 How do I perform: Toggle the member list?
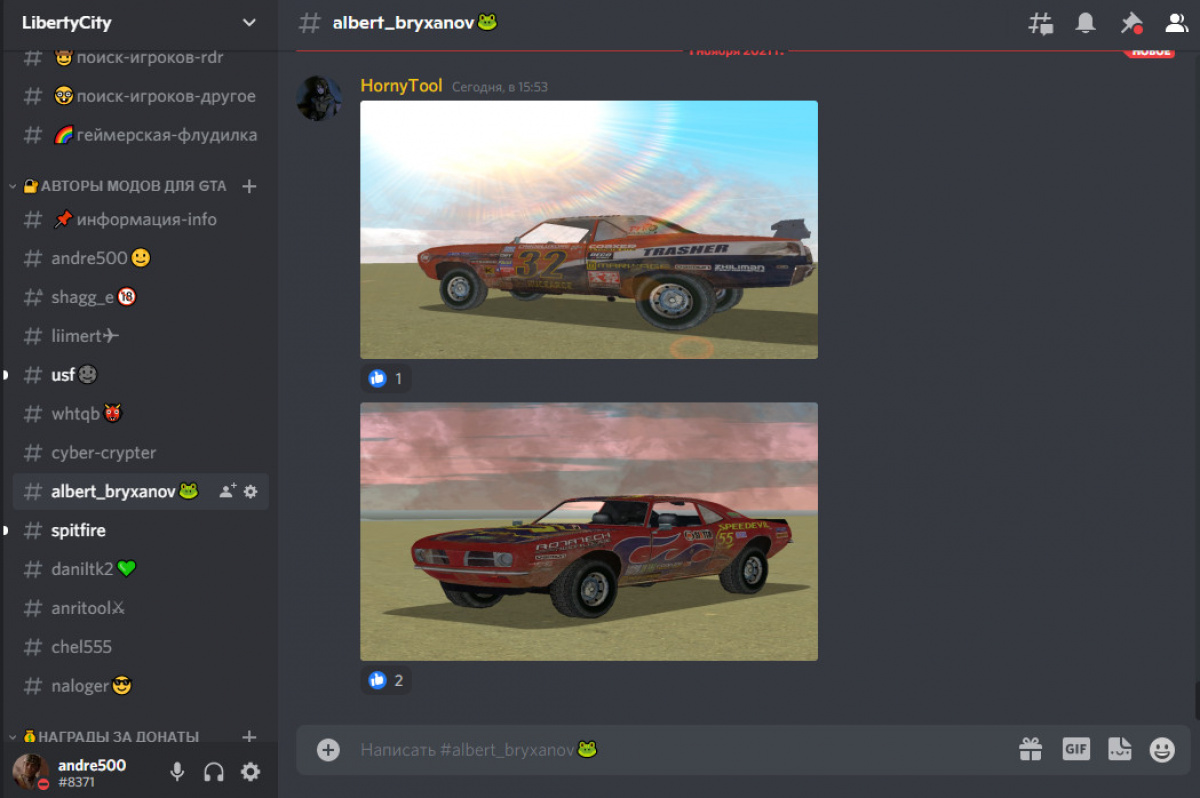click(x=1176, y=23)
